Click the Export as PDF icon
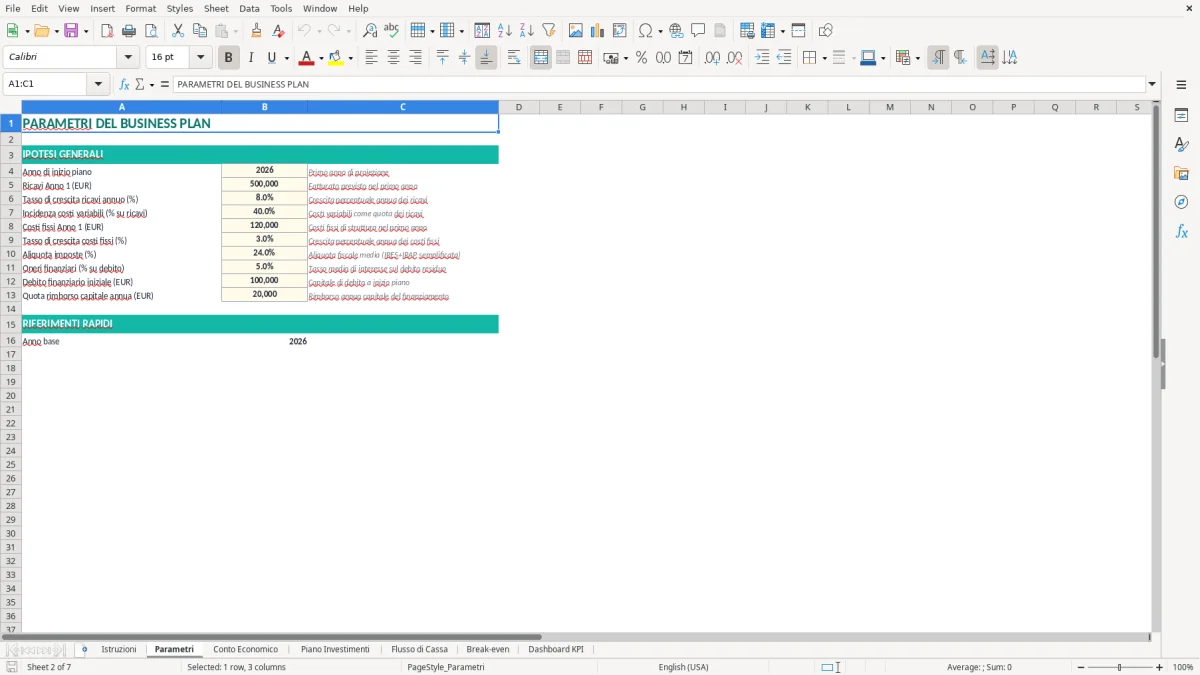The width and height of the screenshot is (1200, 675). pyautogui.click(x=107, y=31)
